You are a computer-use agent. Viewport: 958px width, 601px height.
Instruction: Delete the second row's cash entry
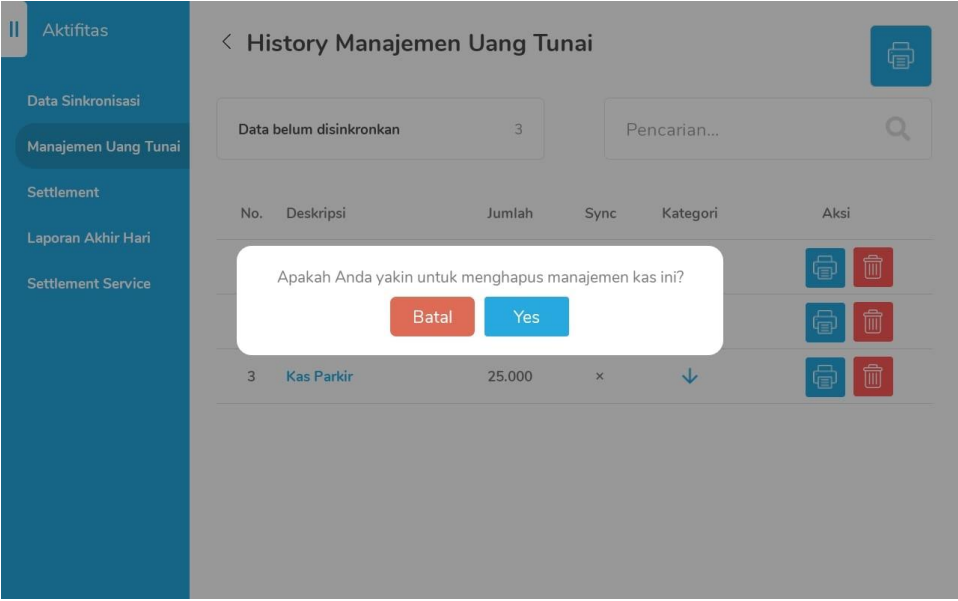(x=872, y=322)
